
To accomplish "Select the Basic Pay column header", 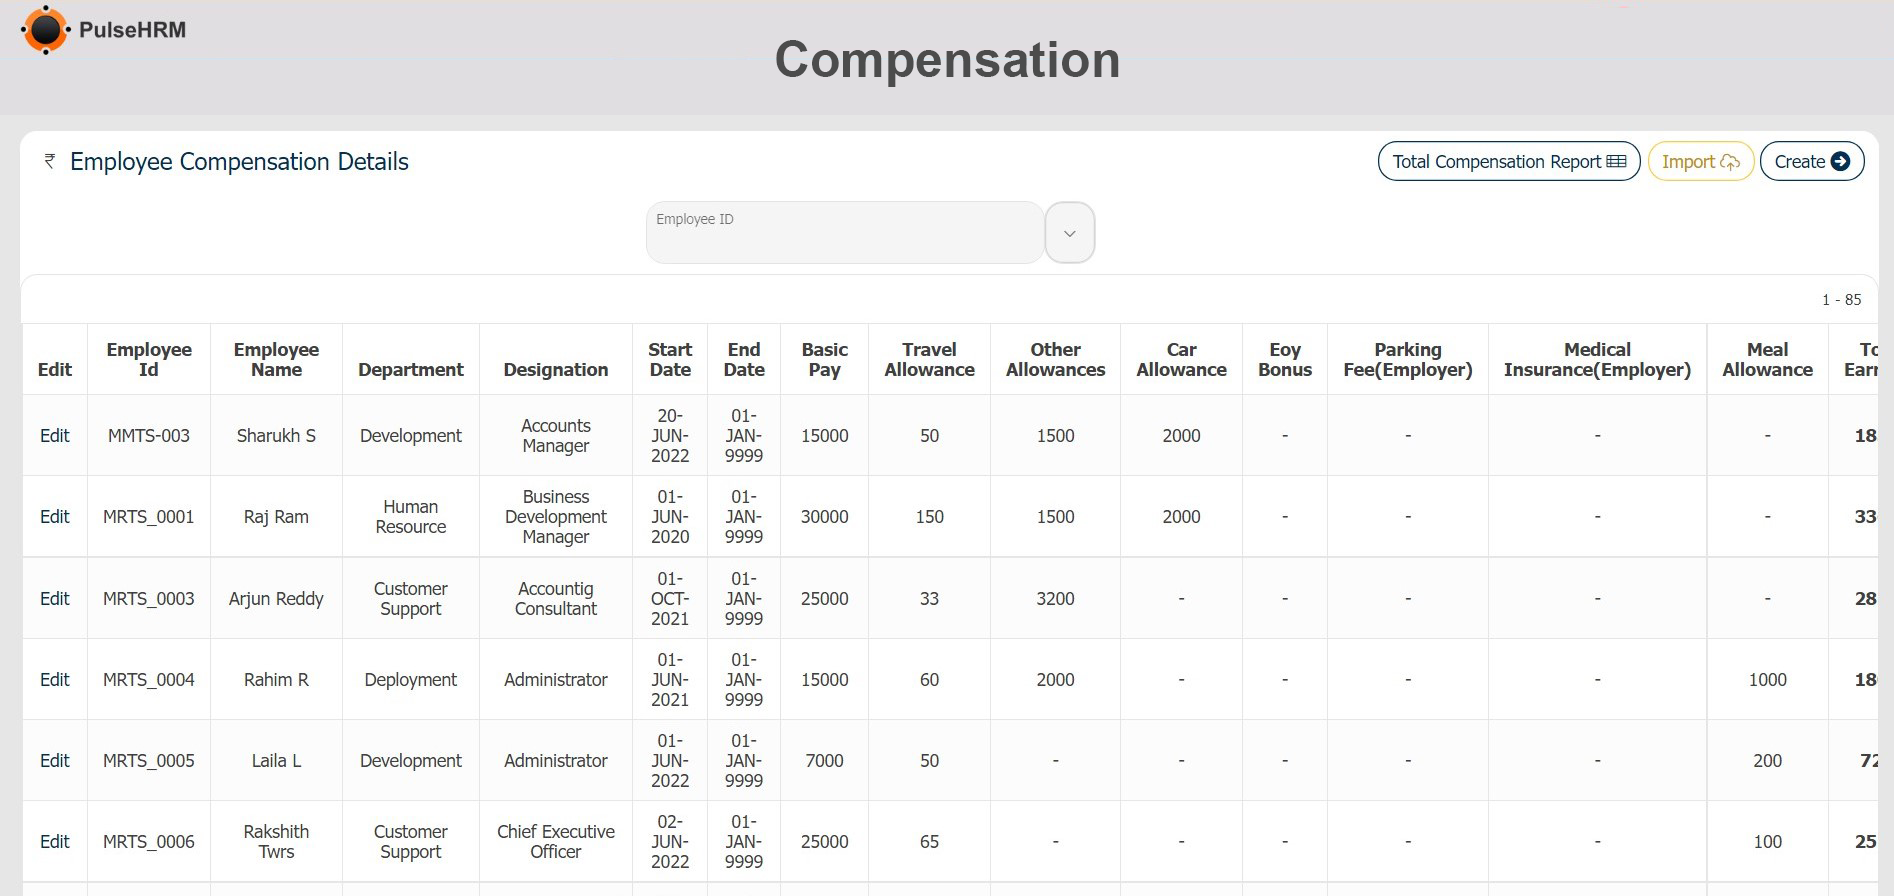I will [824, 360].
